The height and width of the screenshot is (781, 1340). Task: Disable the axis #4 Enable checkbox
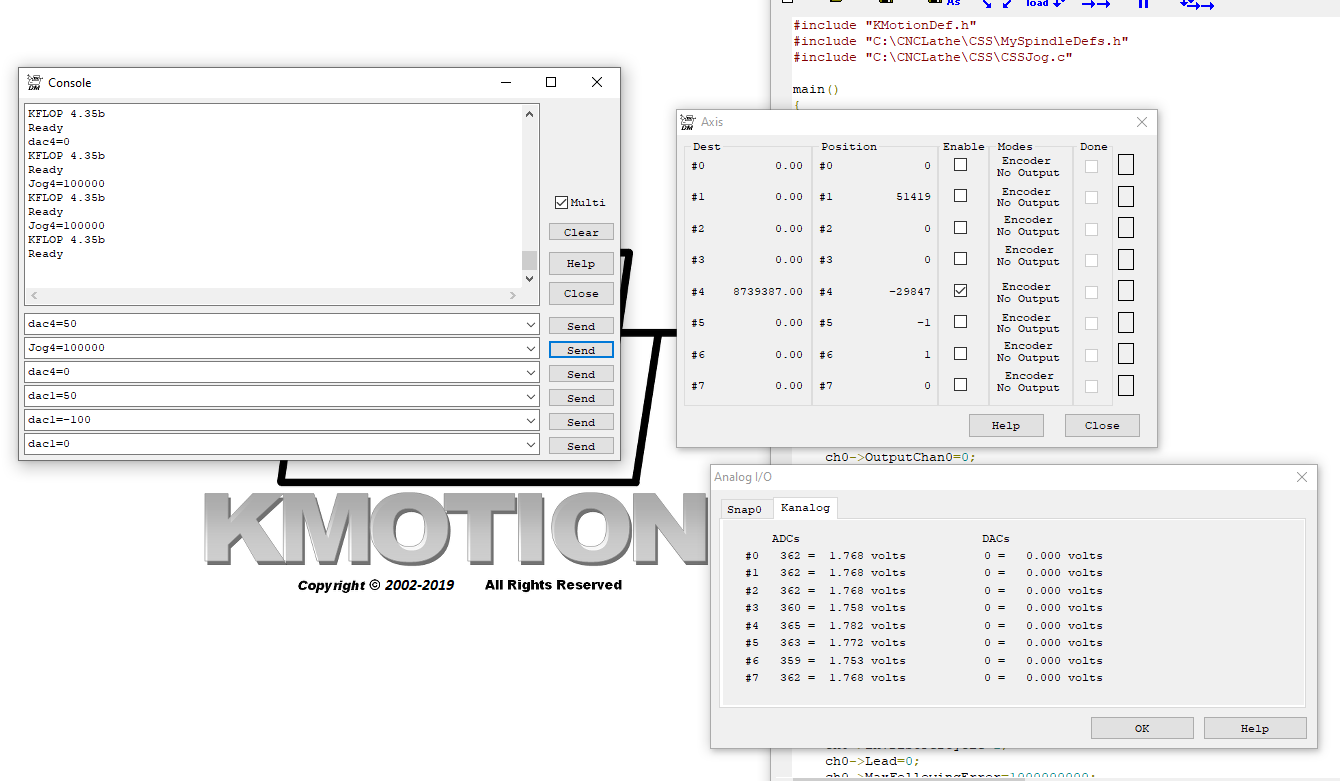click(960, 291)
